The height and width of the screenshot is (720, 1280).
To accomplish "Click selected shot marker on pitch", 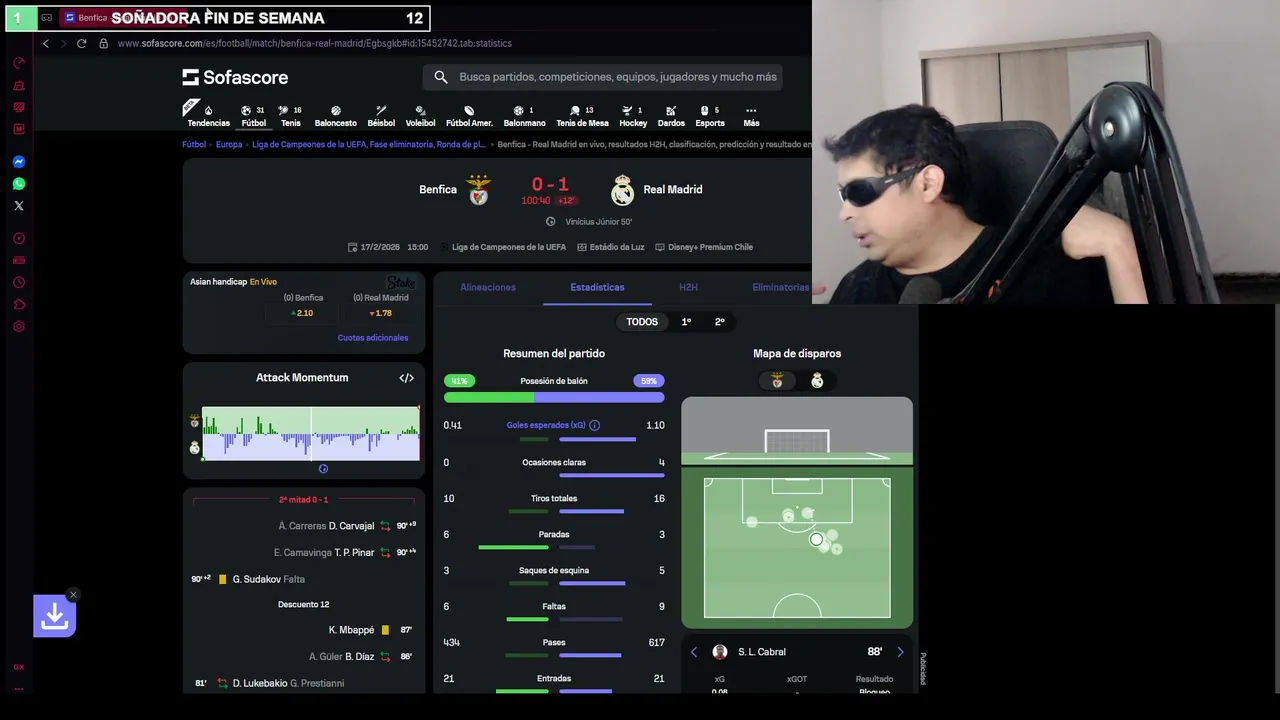I will coord(816,540).
